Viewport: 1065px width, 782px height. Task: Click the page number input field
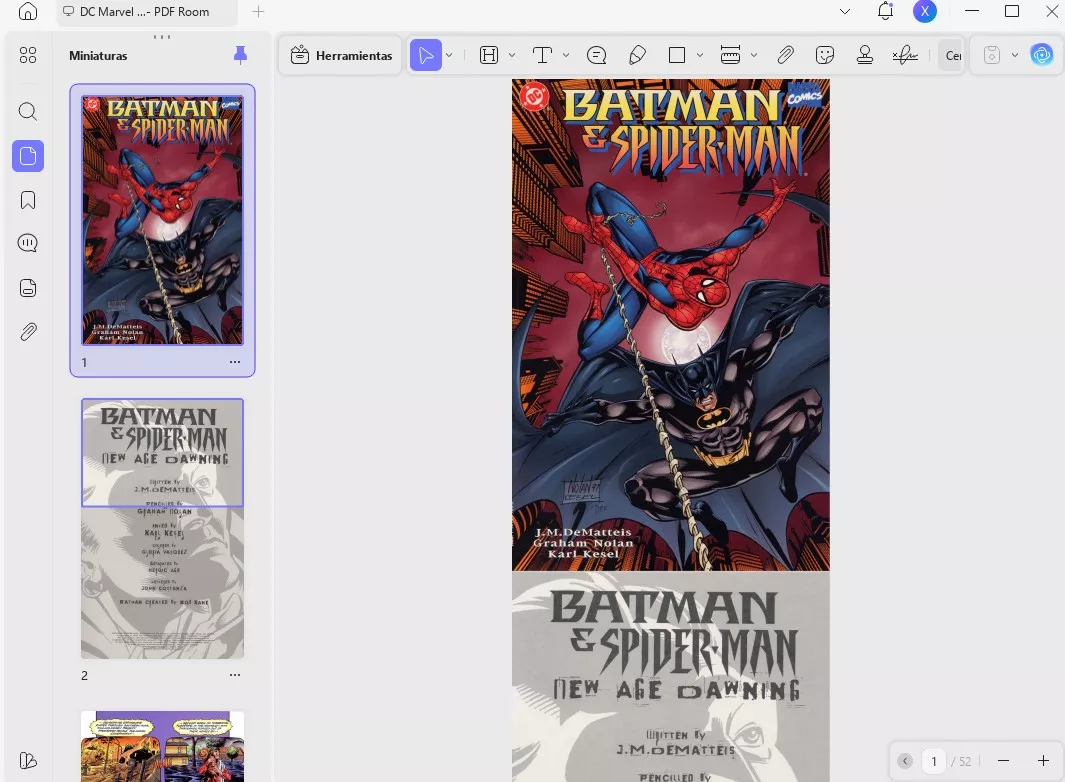934,761
